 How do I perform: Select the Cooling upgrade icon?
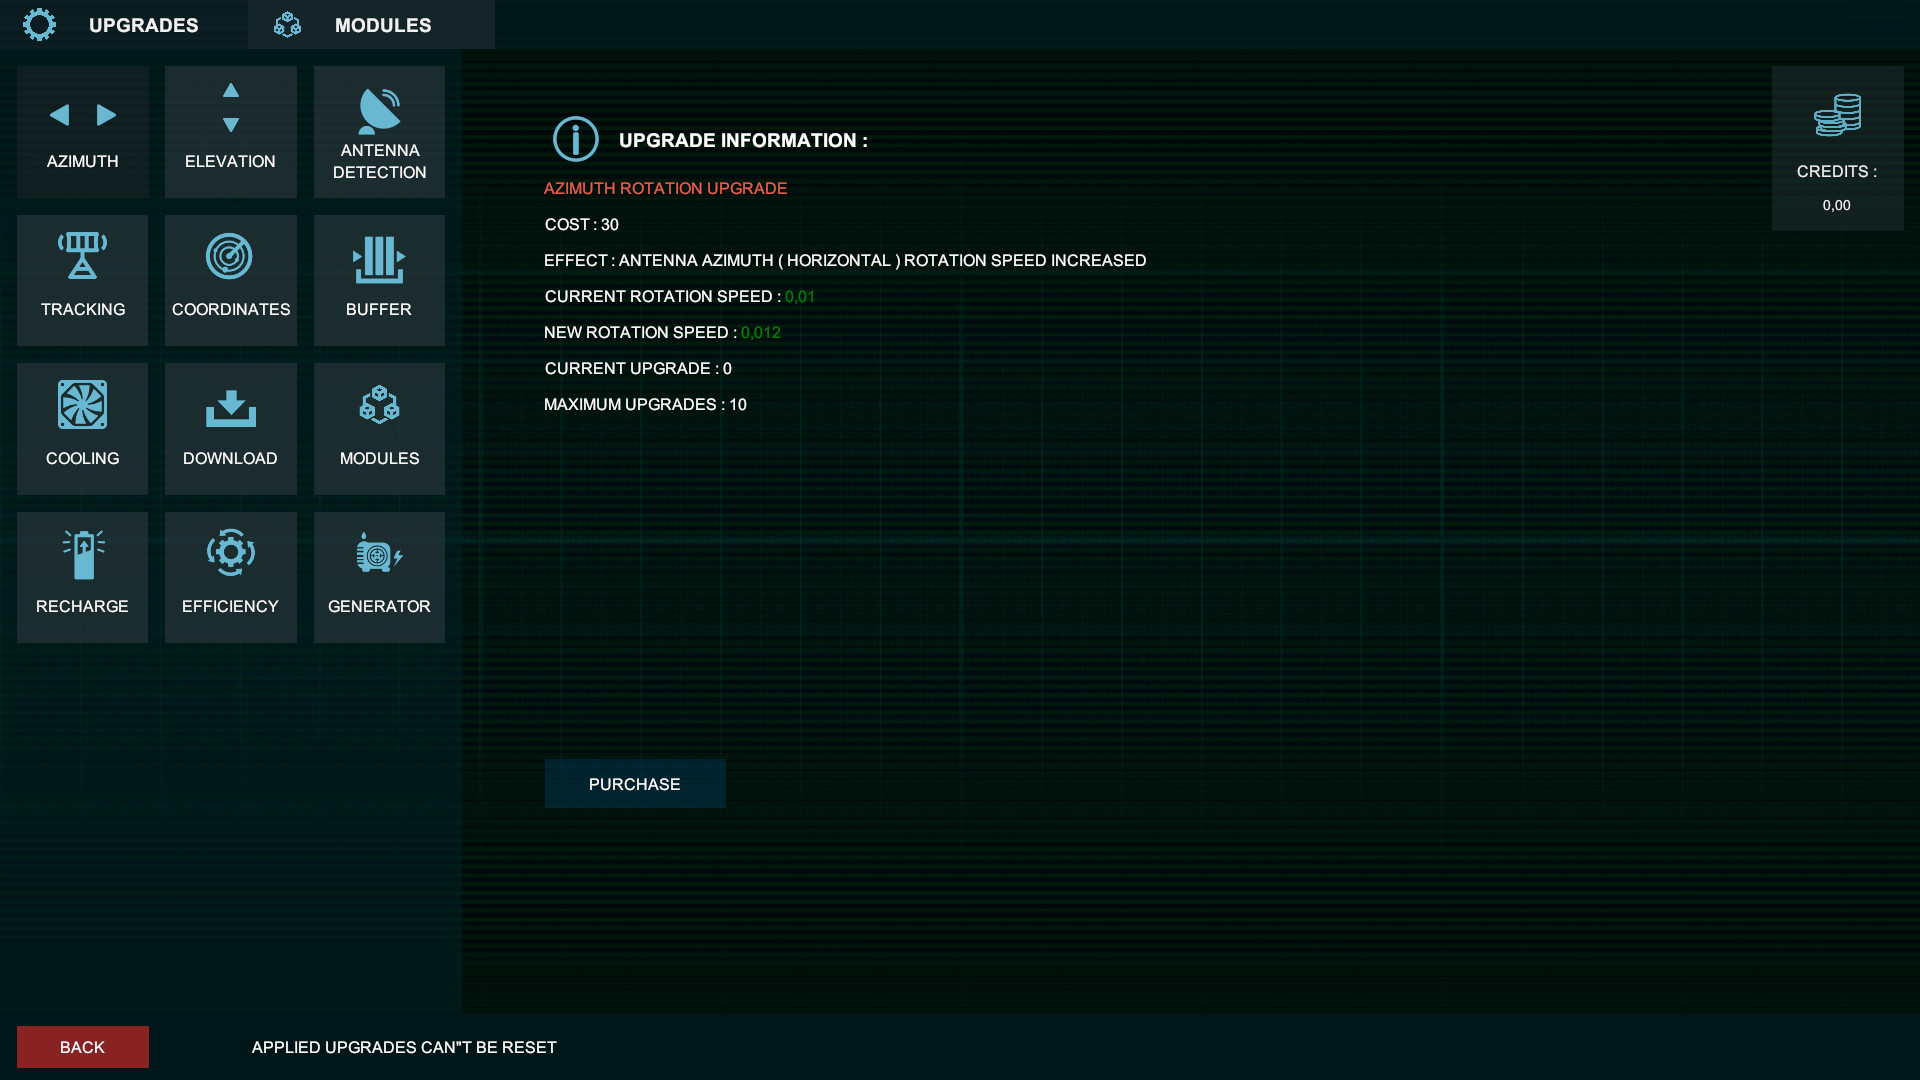82,428
